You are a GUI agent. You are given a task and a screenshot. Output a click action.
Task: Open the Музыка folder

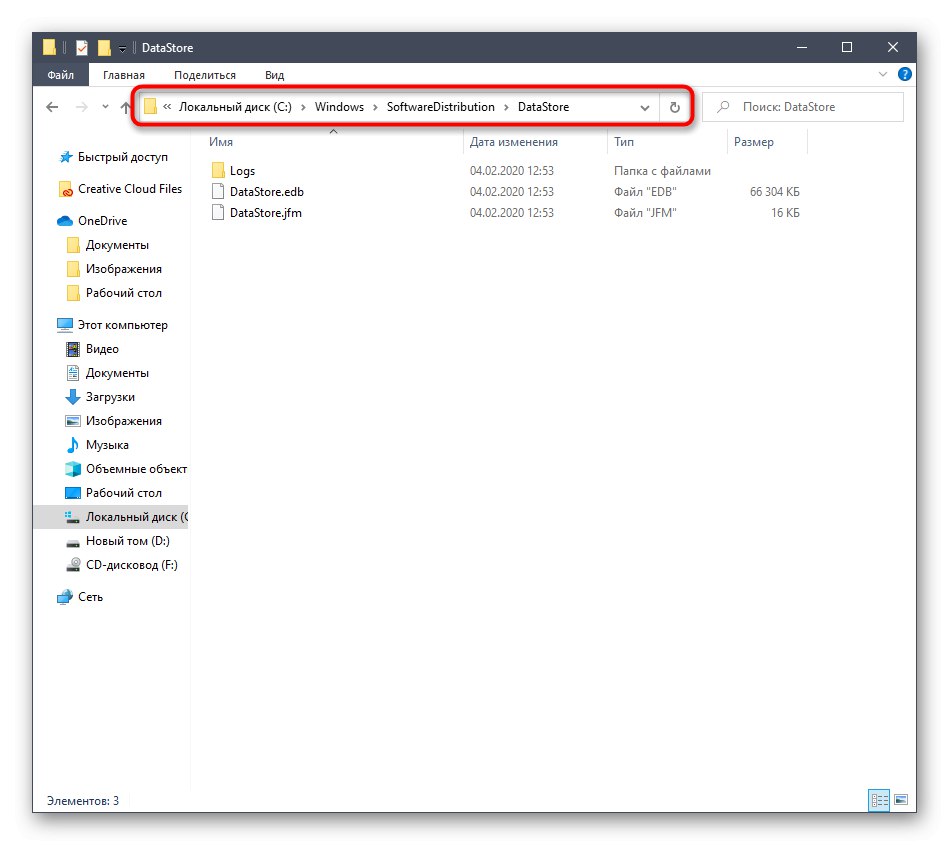coord(107,445)
